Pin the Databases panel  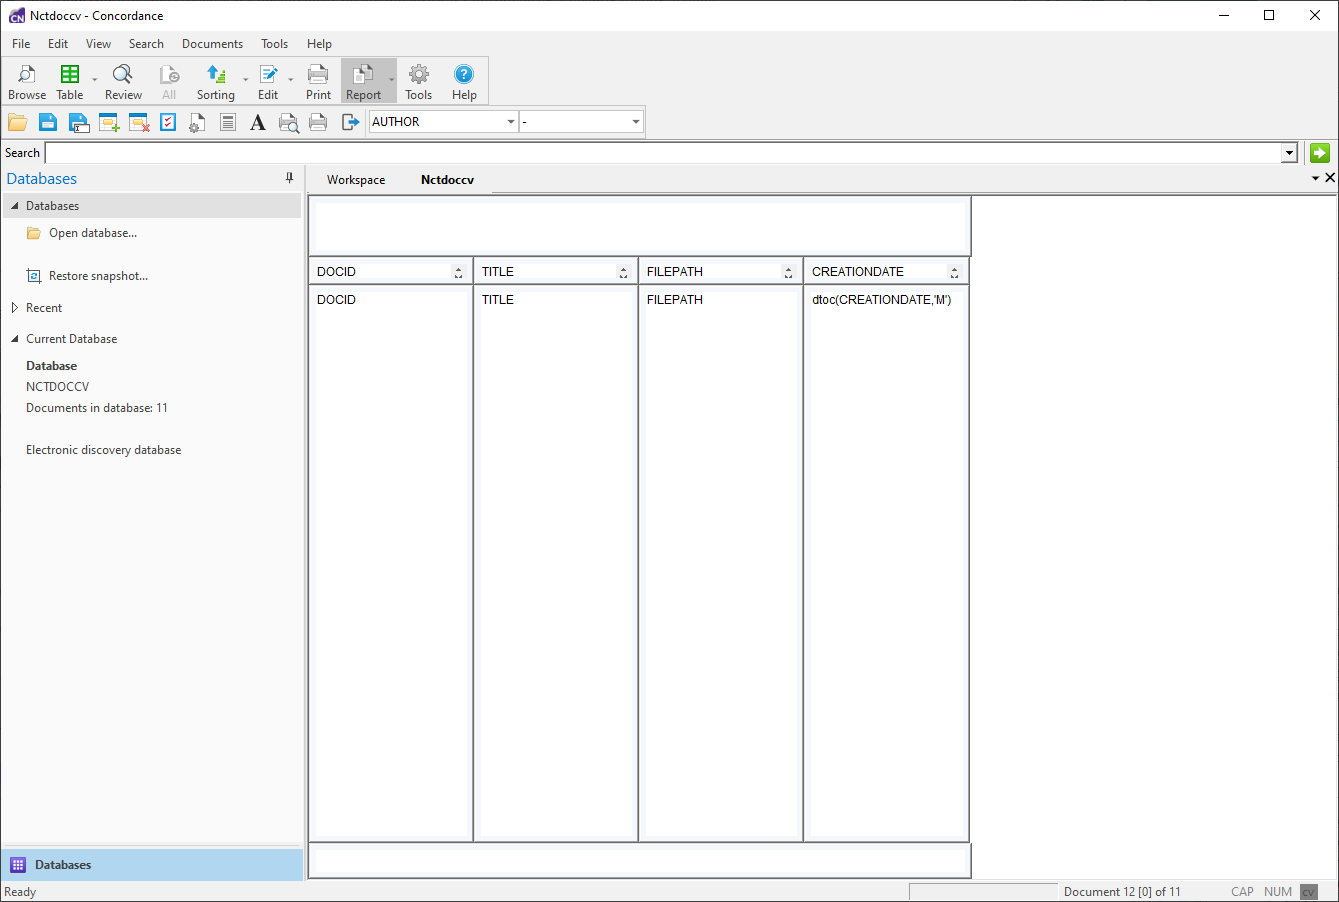coord(290,178)
